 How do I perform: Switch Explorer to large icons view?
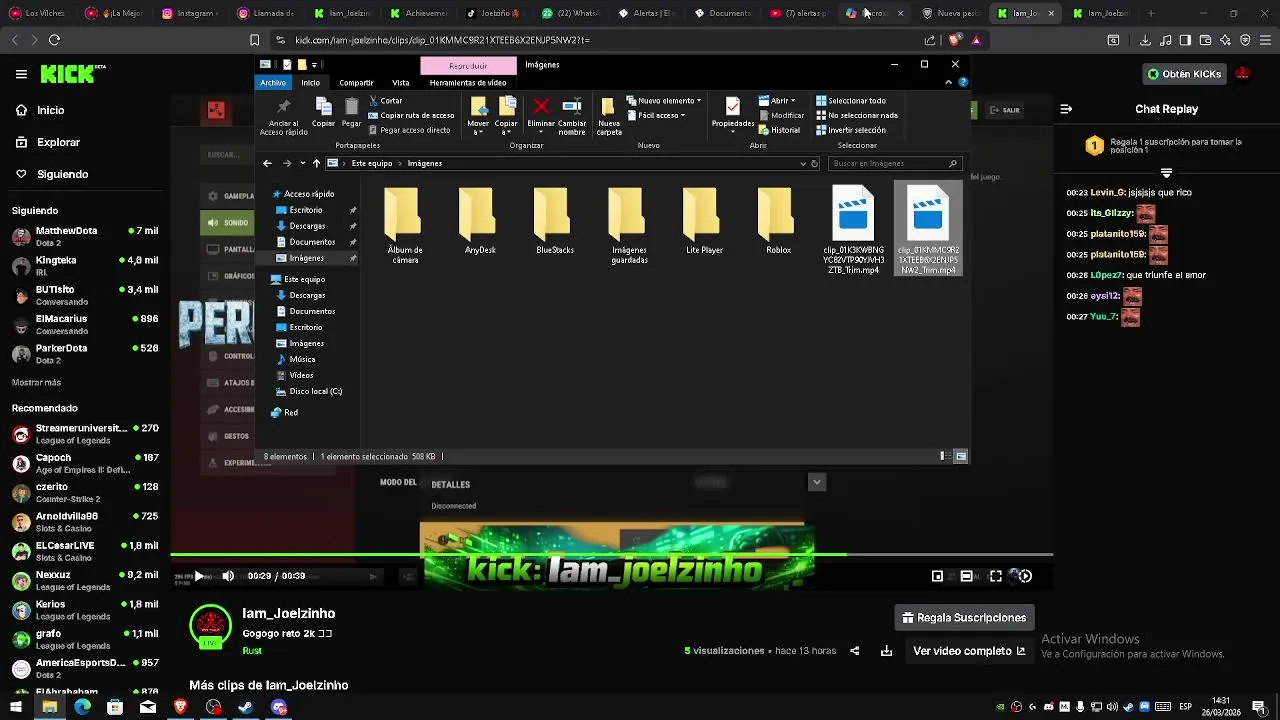(x=961, y=456)
